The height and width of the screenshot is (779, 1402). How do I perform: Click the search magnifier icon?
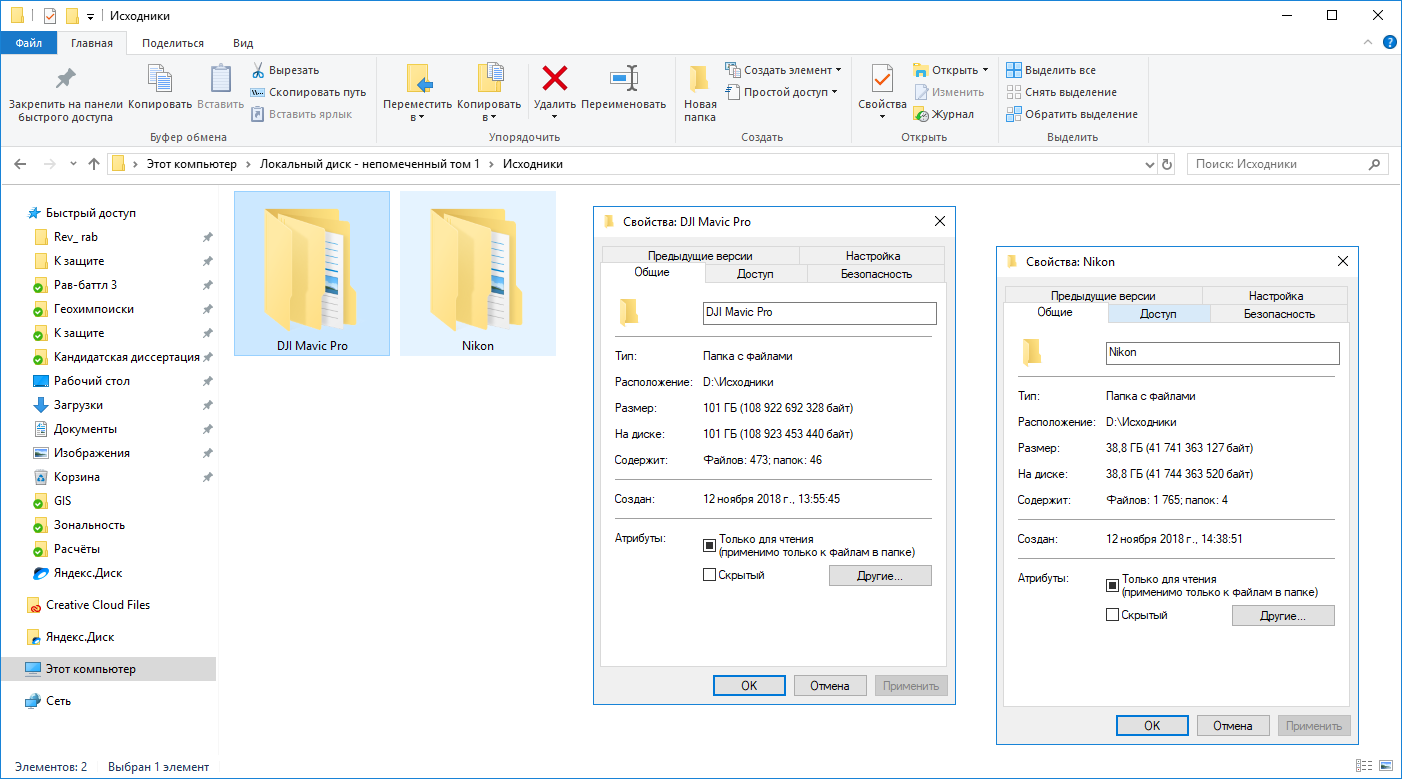pos(1376,164)
